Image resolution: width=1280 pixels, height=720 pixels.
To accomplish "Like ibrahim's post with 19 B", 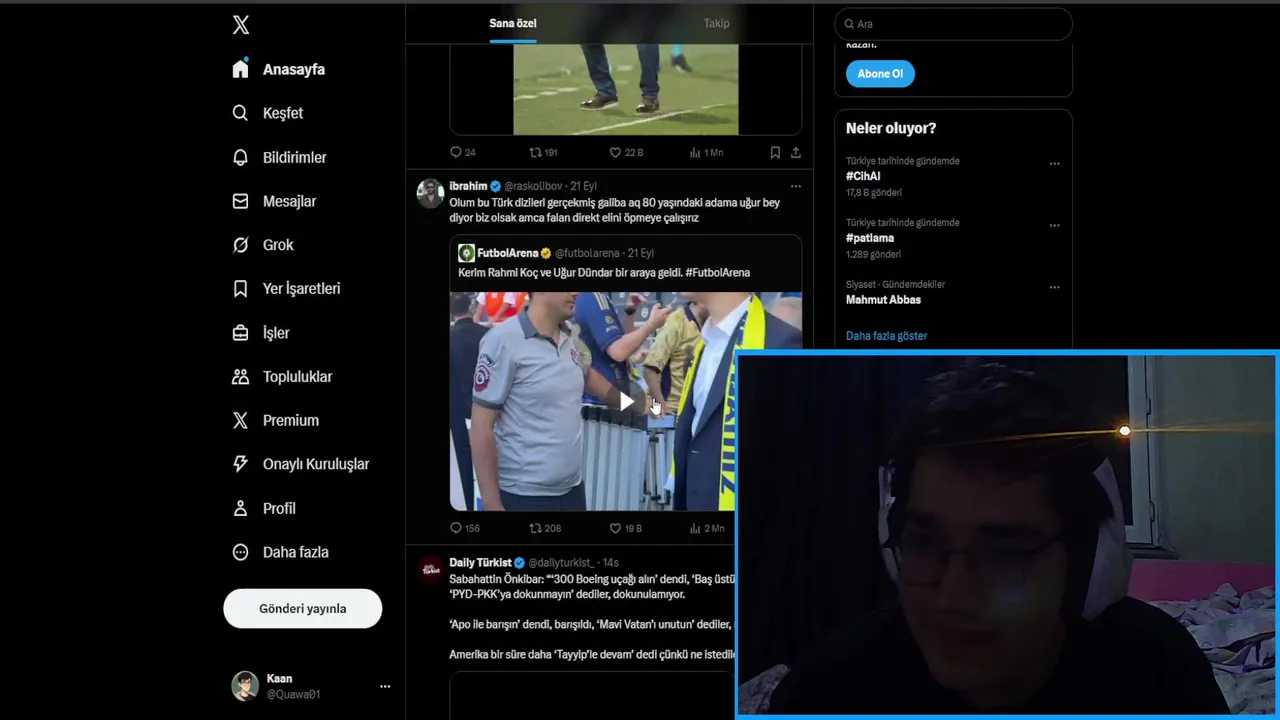I will tap(615, 528).
